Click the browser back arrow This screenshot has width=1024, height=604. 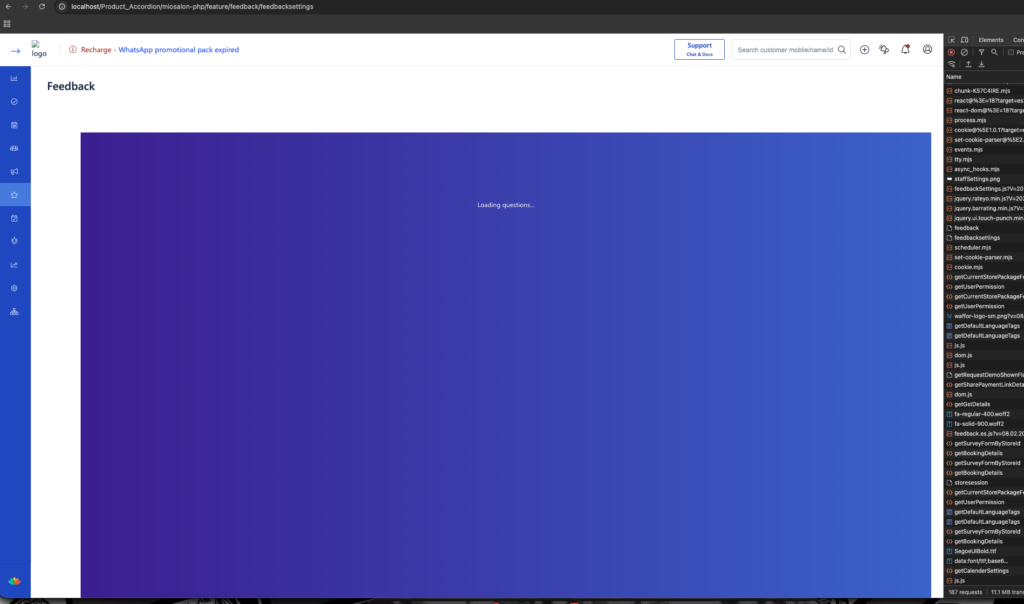(x=8, y=7)
